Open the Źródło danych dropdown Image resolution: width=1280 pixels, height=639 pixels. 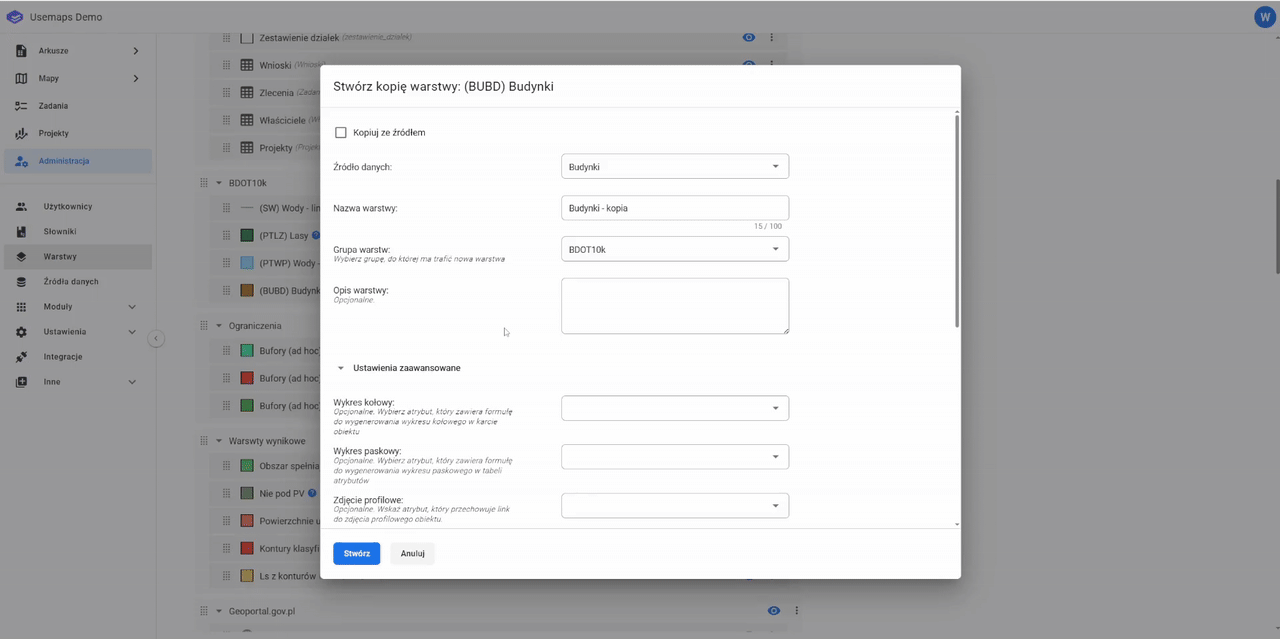675,167
